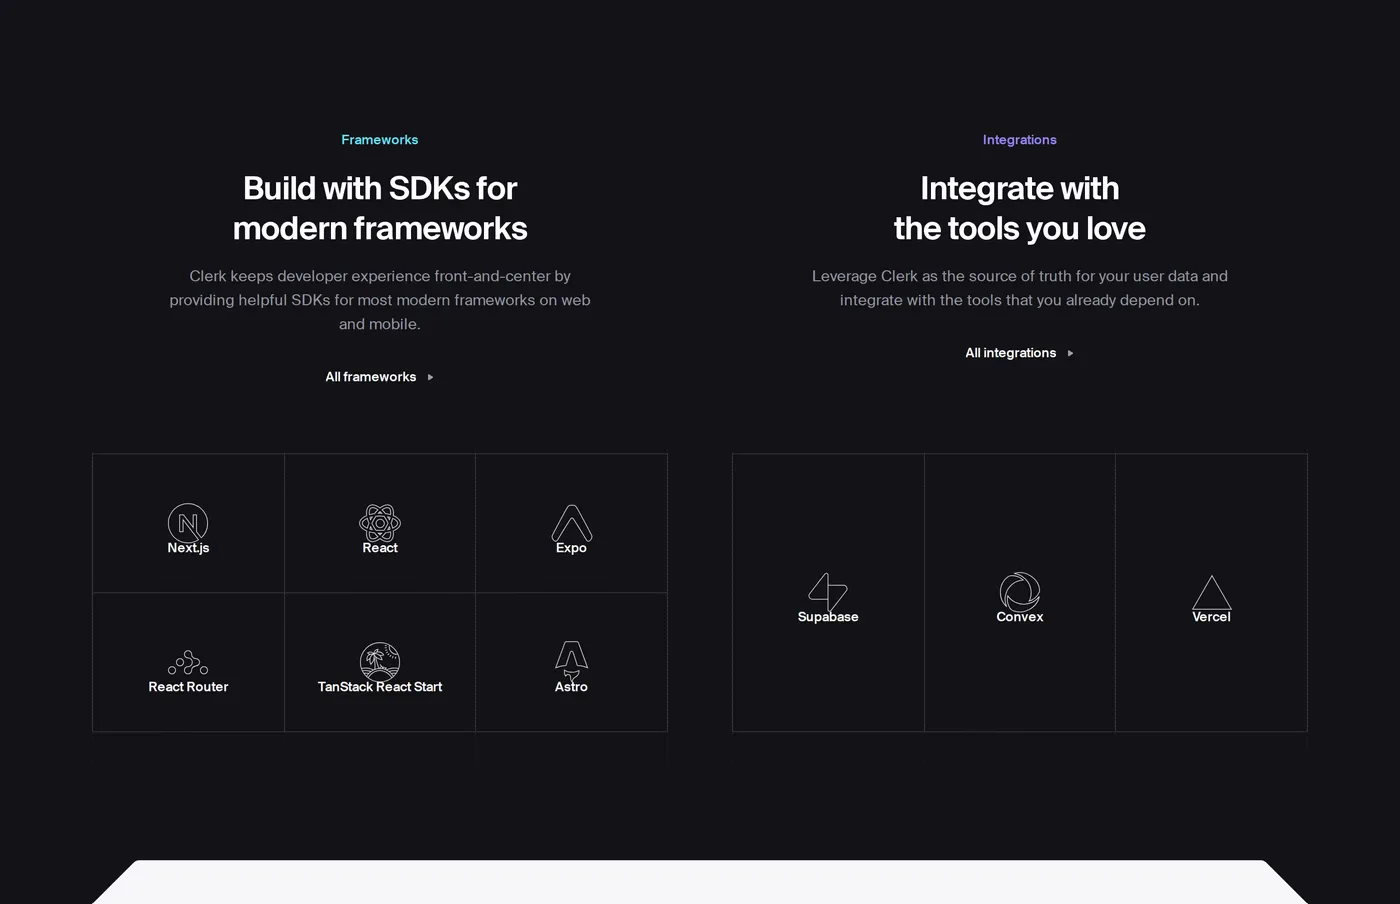Select the React atom icon

(x=380, y=523)
